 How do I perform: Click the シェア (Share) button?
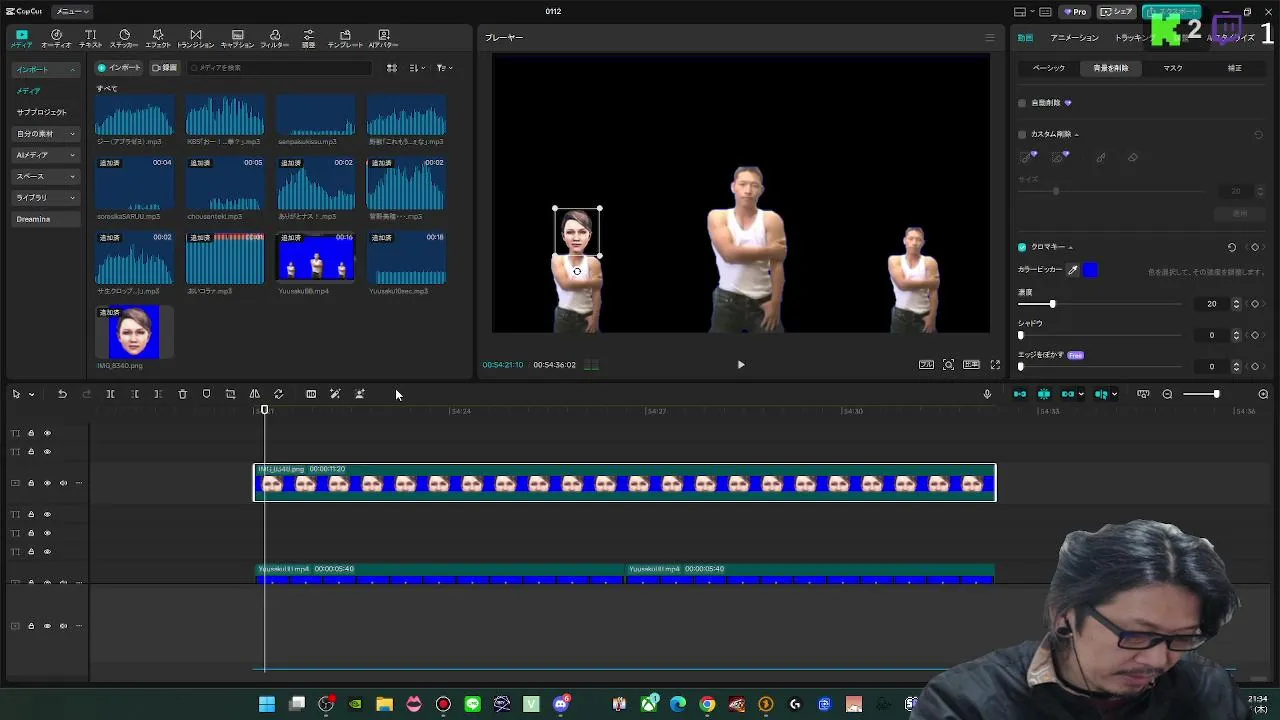[1116, 11]
